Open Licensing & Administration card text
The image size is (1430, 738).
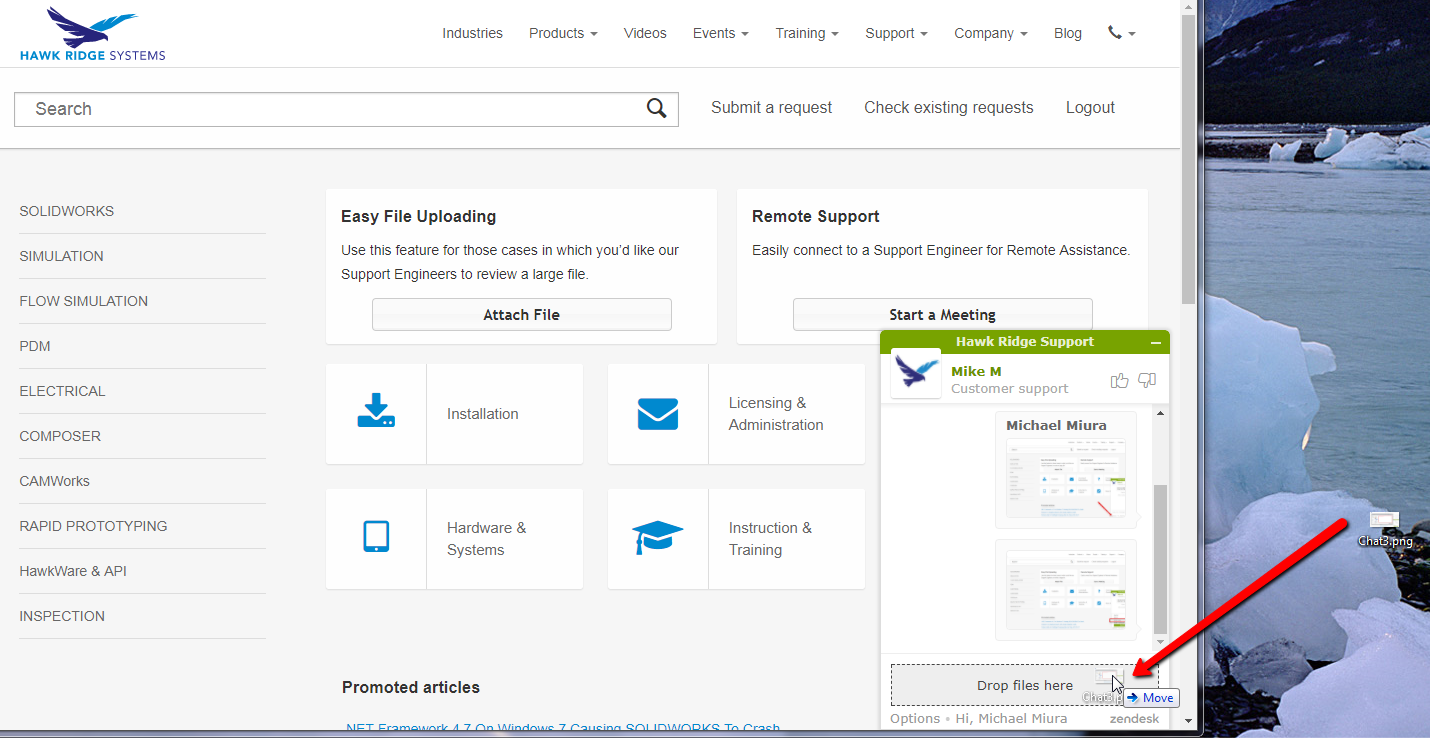point(776,414)
